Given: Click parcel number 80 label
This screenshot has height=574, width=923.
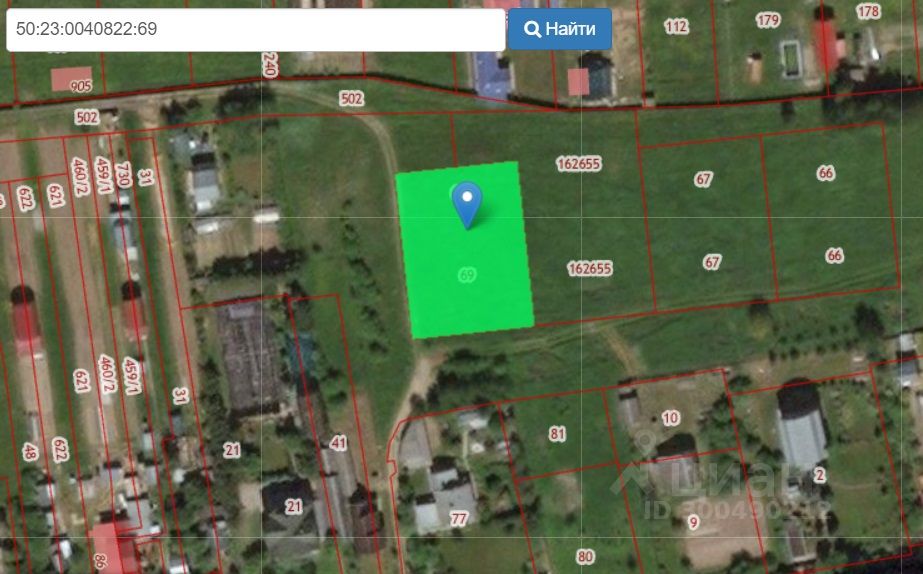Looking at the screenshot, I should click(585, 556).
